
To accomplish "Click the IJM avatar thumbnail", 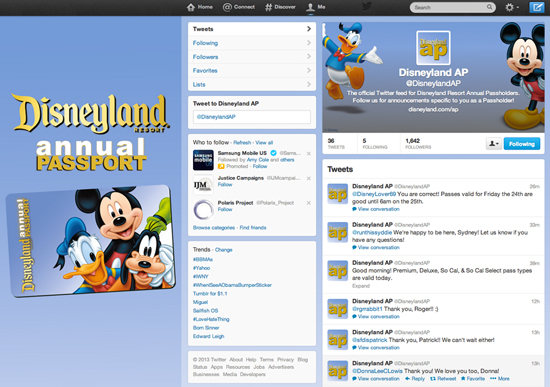I will [203, 185].
